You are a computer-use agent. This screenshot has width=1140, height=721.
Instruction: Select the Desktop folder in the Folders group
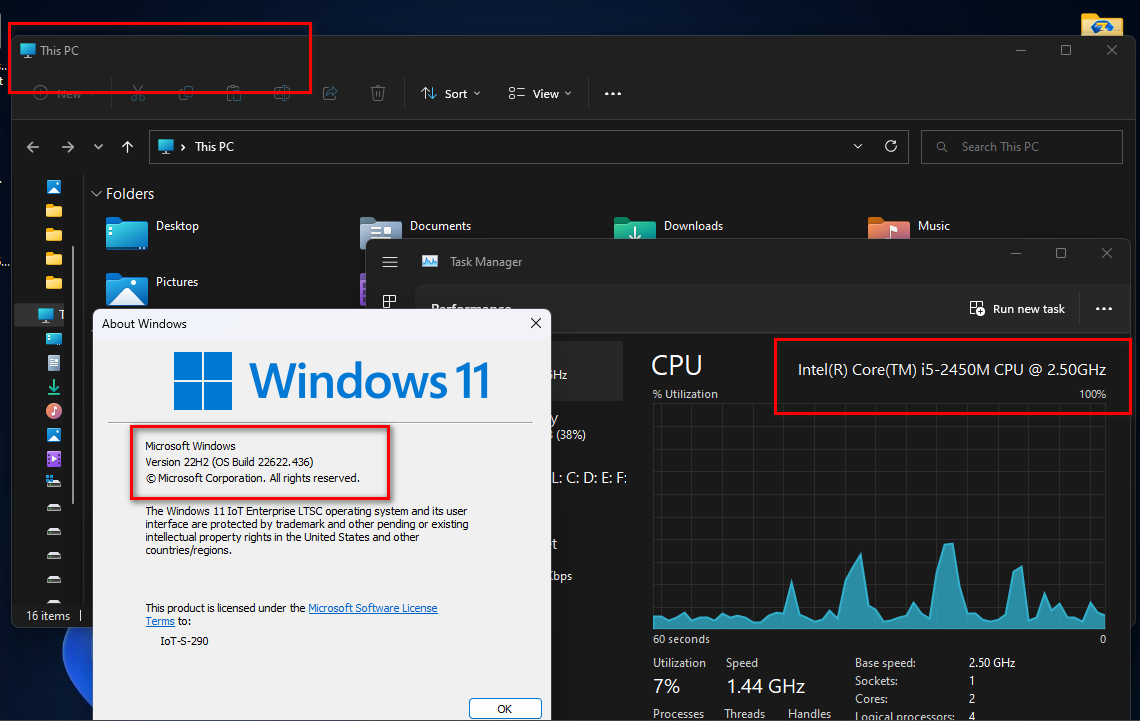pos(153,233)
